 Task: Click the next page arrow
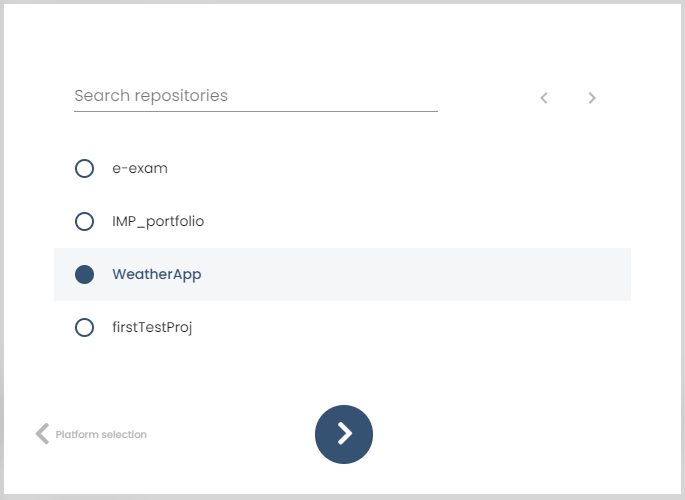pos(592,98)
